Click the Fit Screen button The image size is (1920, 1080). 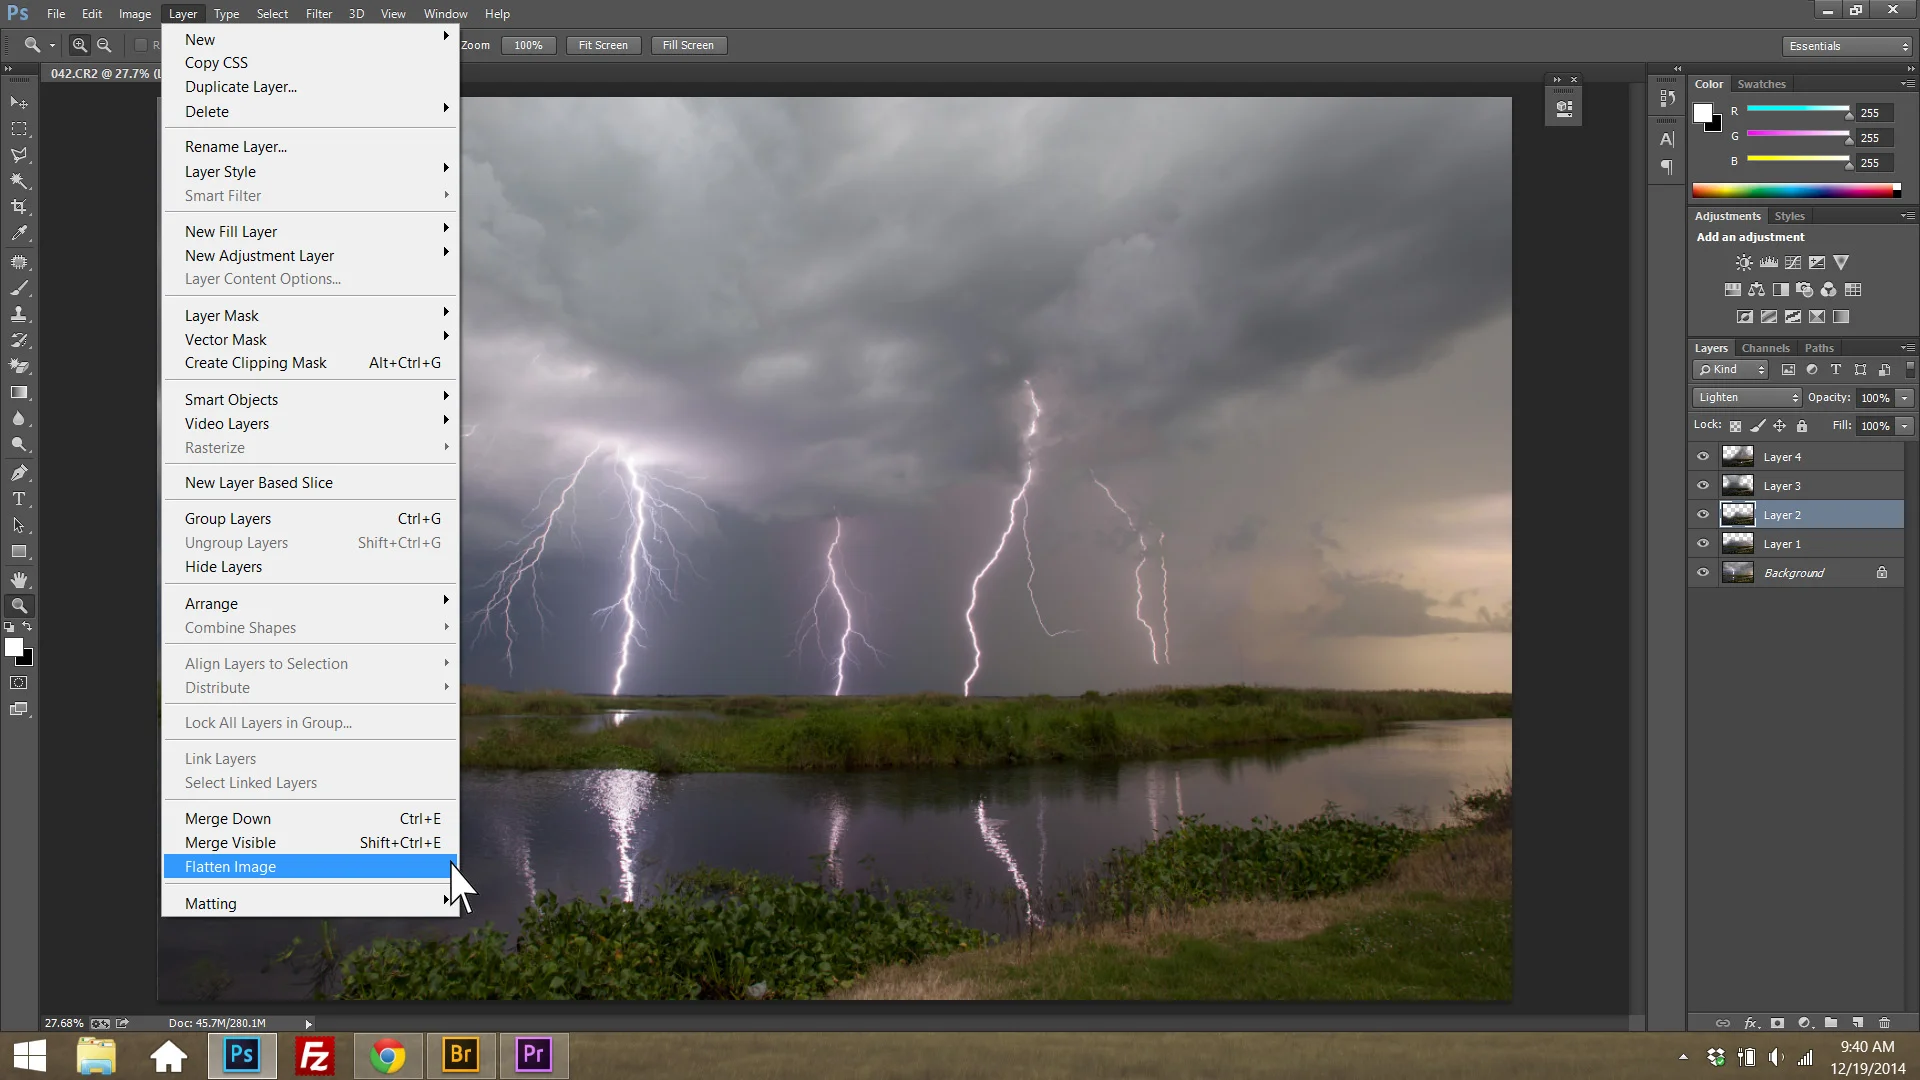[x=603, y=45]
